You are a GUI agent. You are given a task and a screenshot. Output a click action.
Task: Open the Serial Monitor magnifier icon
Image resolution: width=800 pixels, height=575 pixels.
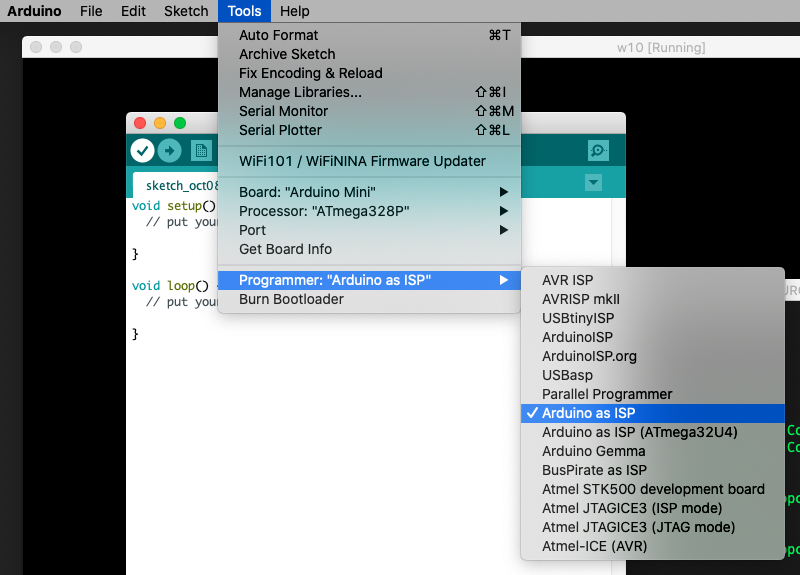[598, 151]
